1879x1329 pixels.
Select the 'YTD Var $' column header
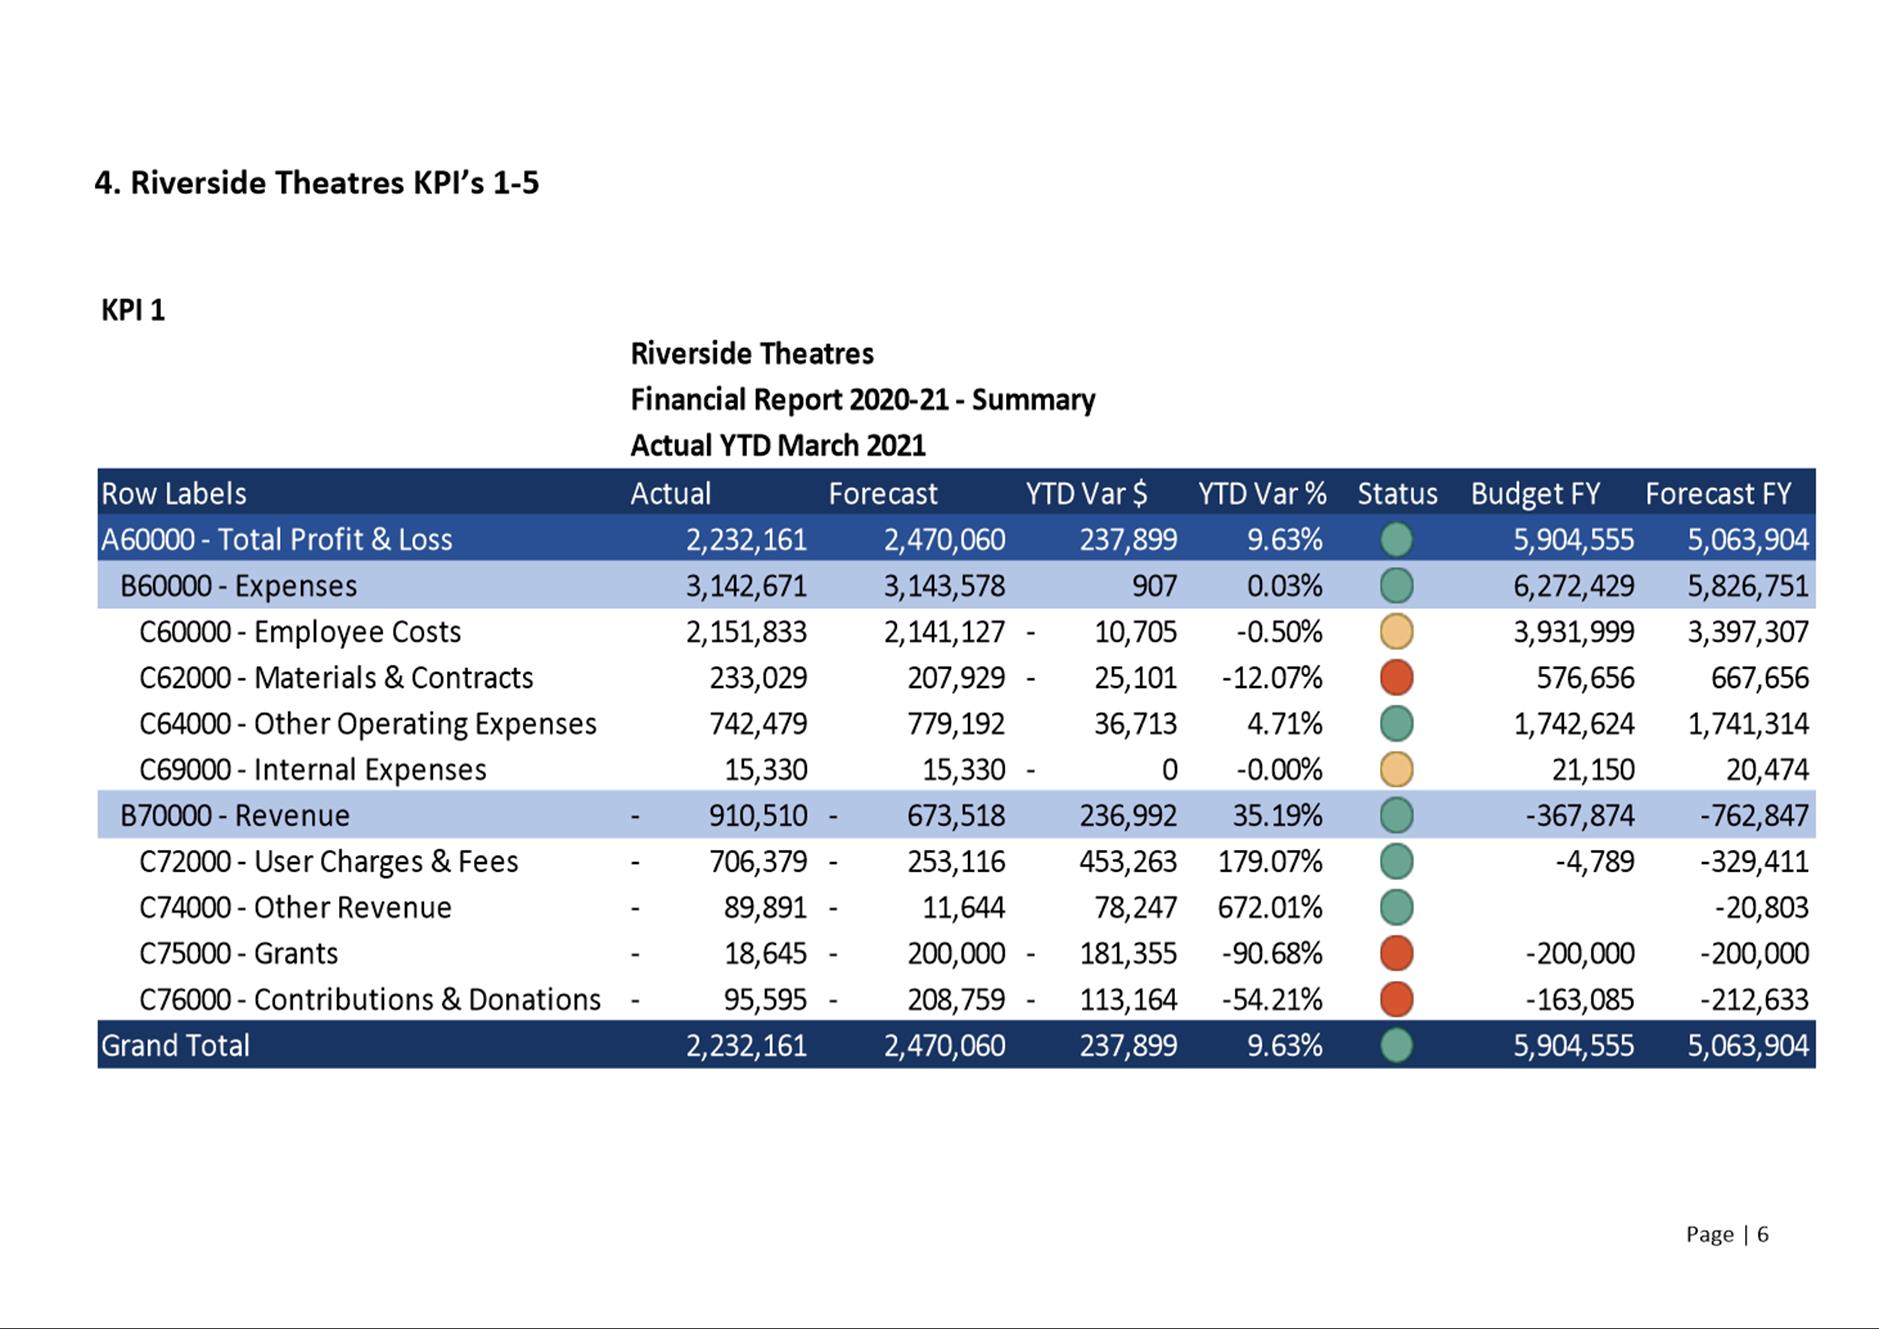pos(1086,494)
